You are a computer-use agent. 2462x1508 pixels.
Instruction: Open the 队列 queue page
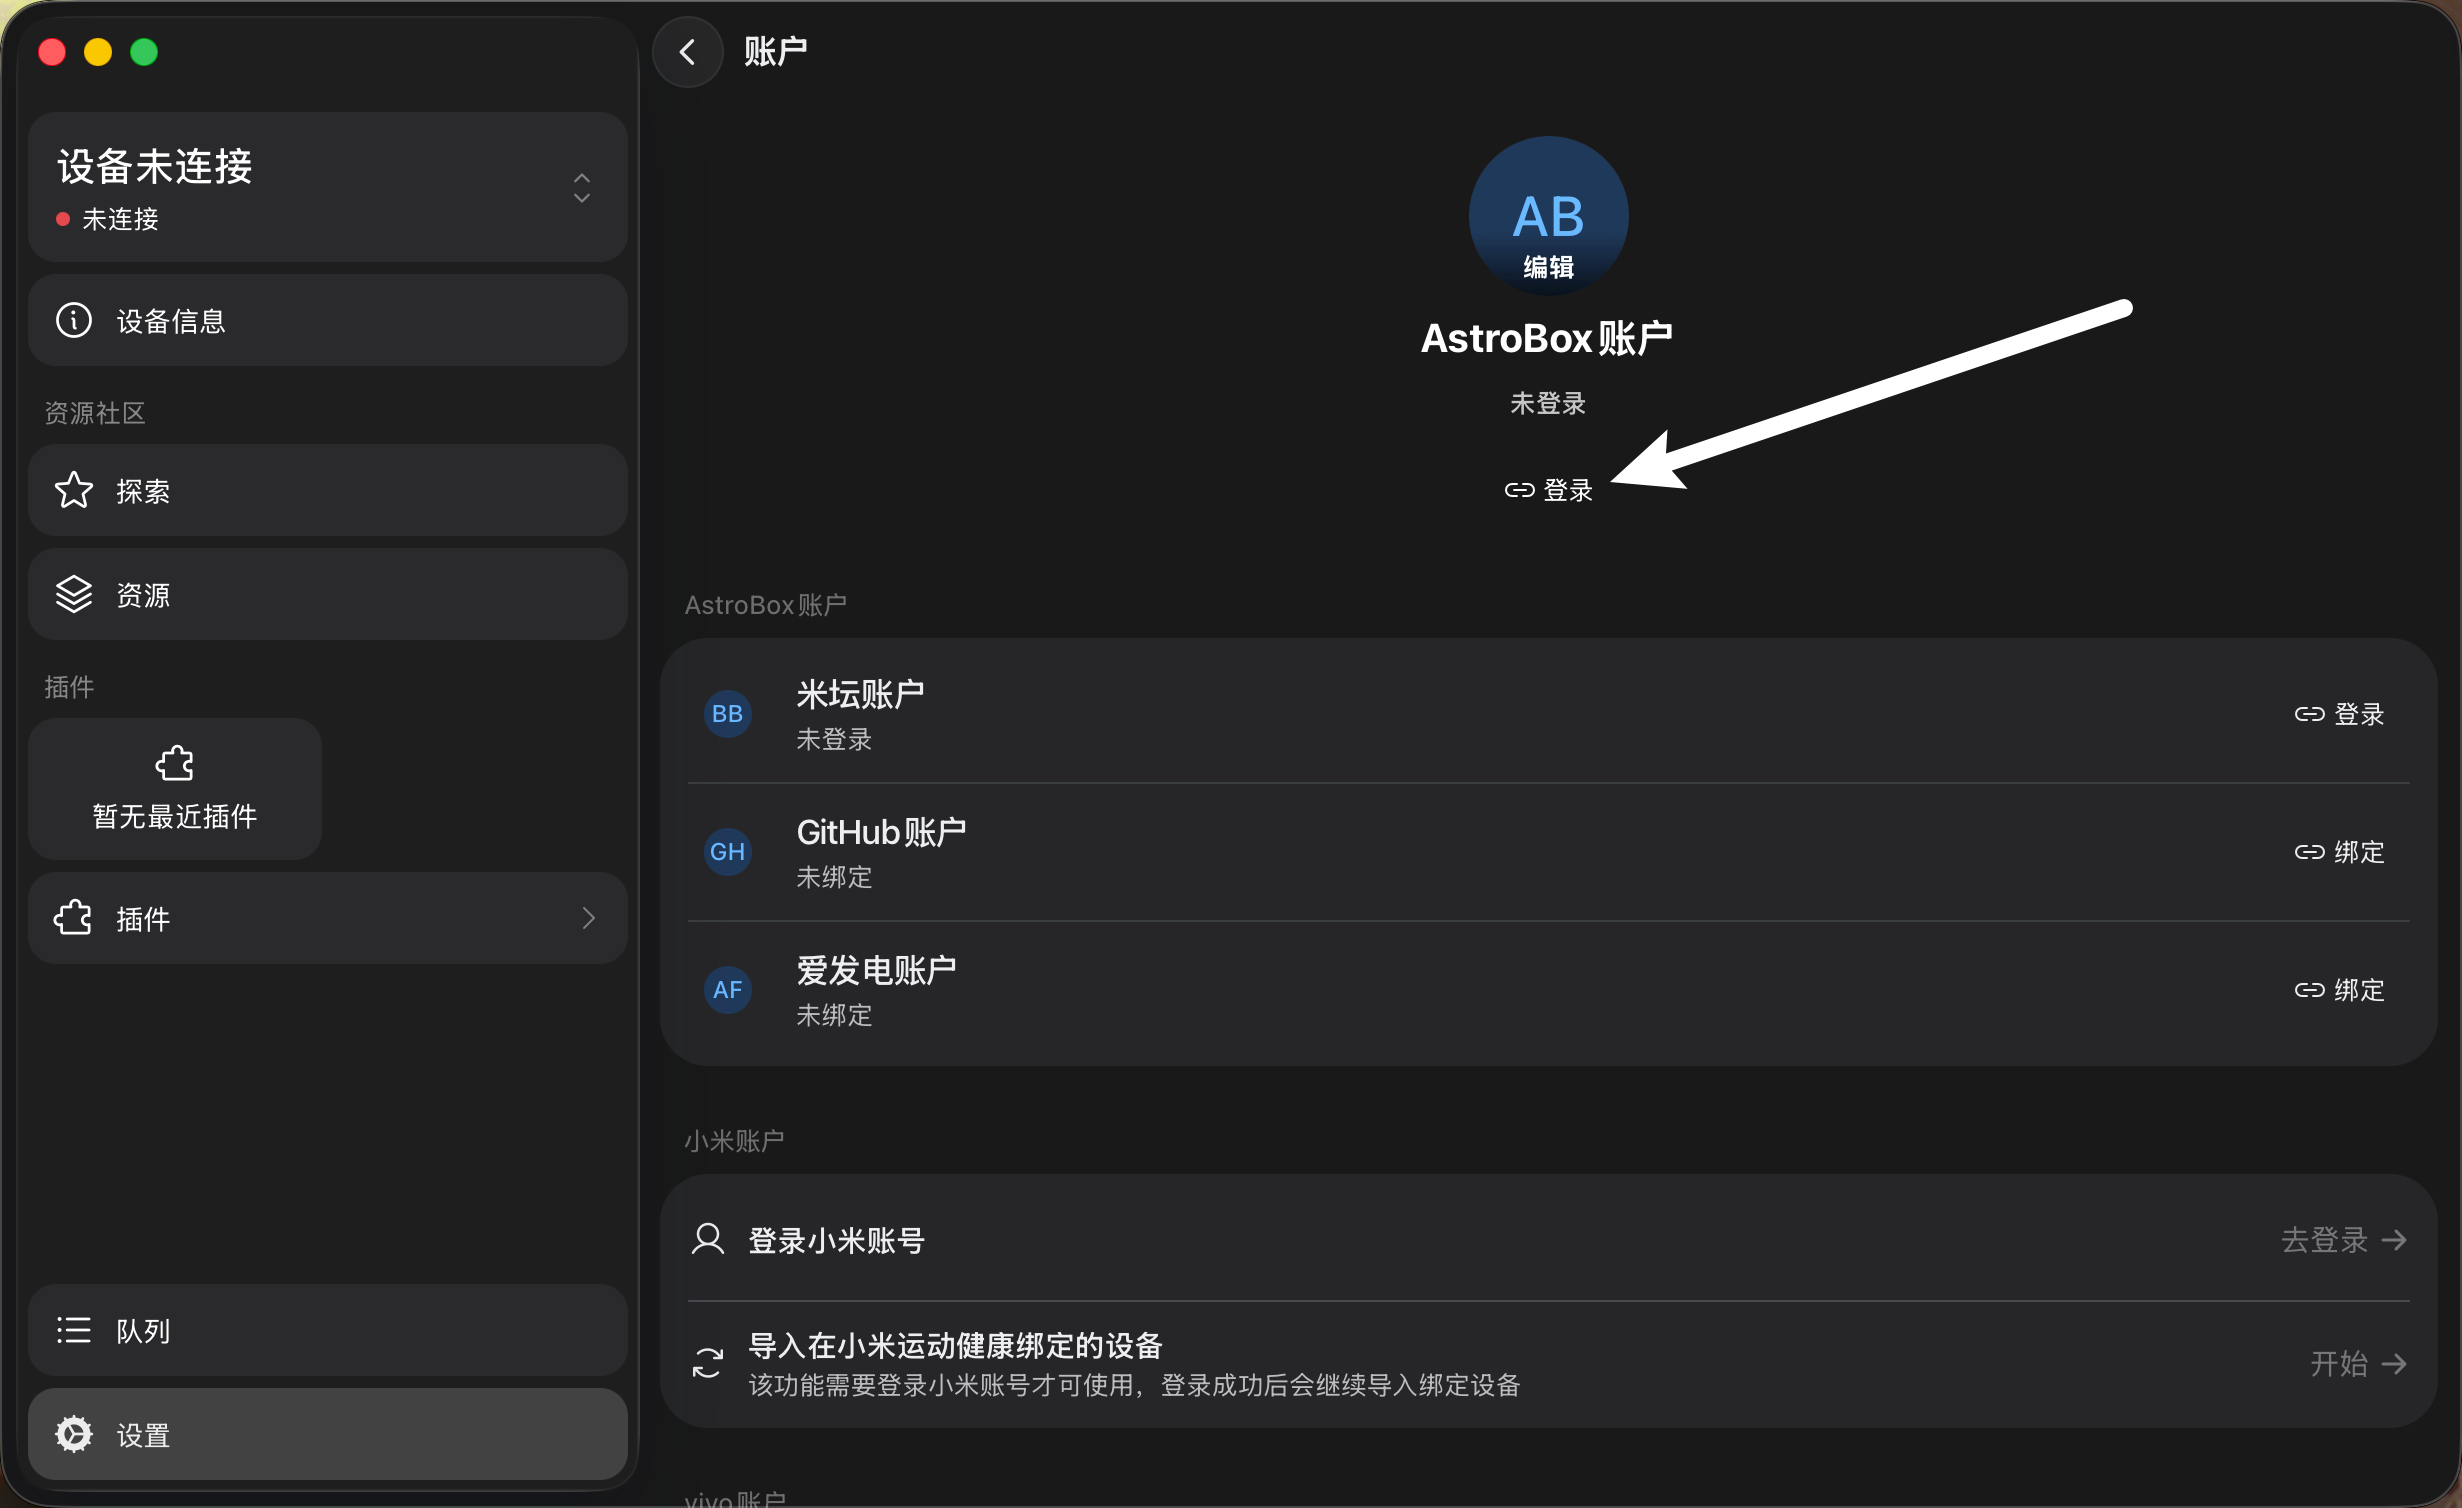tap(328, 1330)
